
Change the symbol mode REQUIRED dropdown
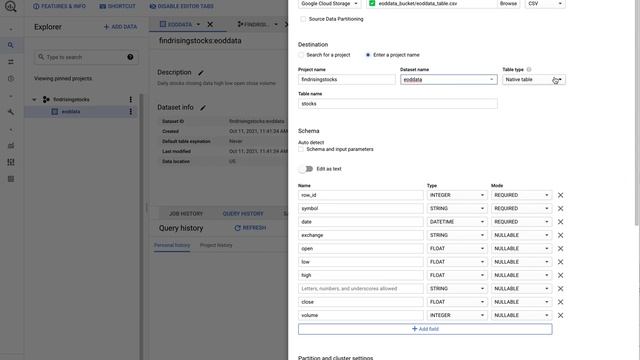coord(521,209)
